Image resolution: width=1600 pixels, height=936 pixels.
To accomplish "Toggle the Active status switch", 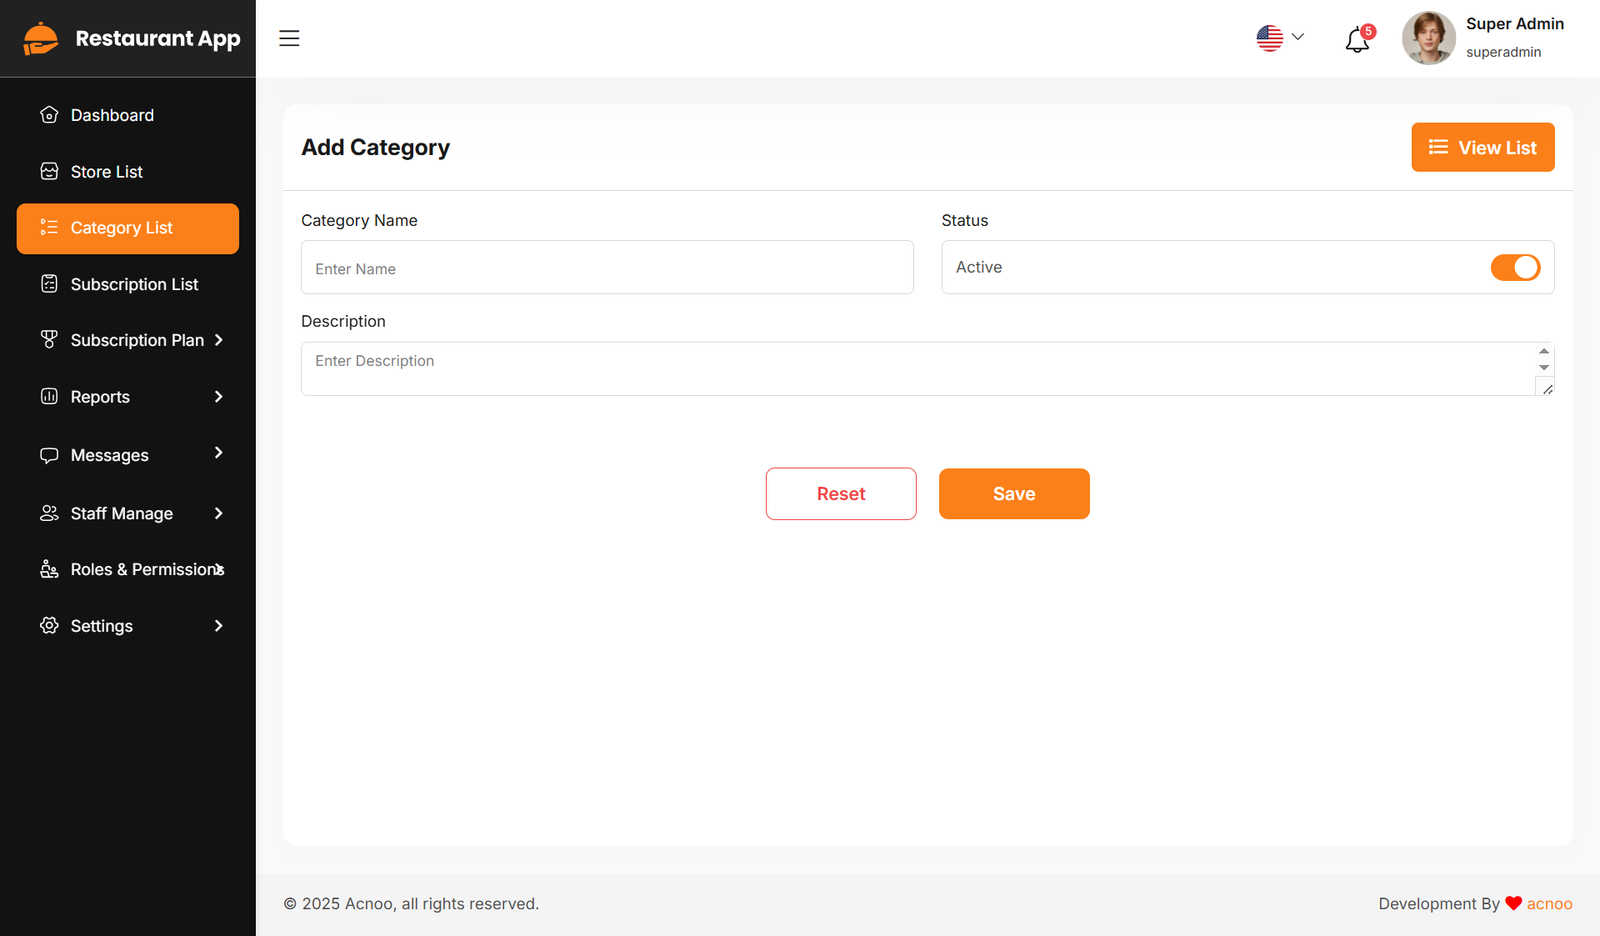I will pyautogui.click(x=1515, y=268).
